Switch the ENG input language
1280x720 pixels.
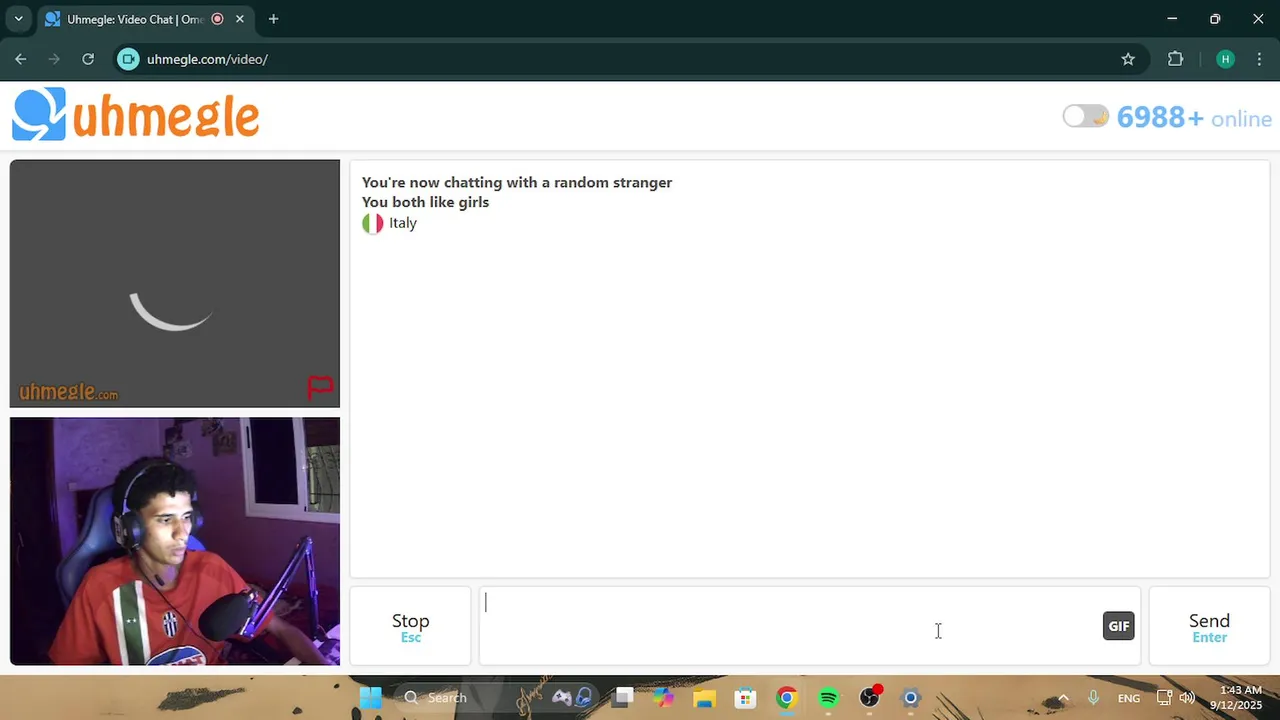tap(1128, 698)
